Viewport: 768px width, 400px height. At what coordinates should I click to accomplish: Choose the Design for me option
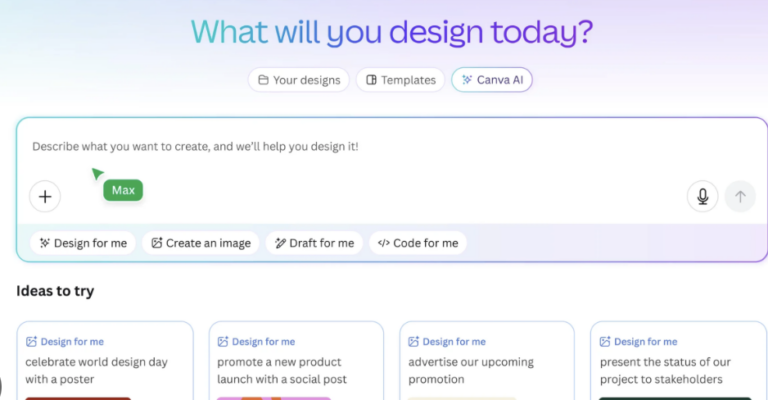pyautogui.click(x=83, y=243)
